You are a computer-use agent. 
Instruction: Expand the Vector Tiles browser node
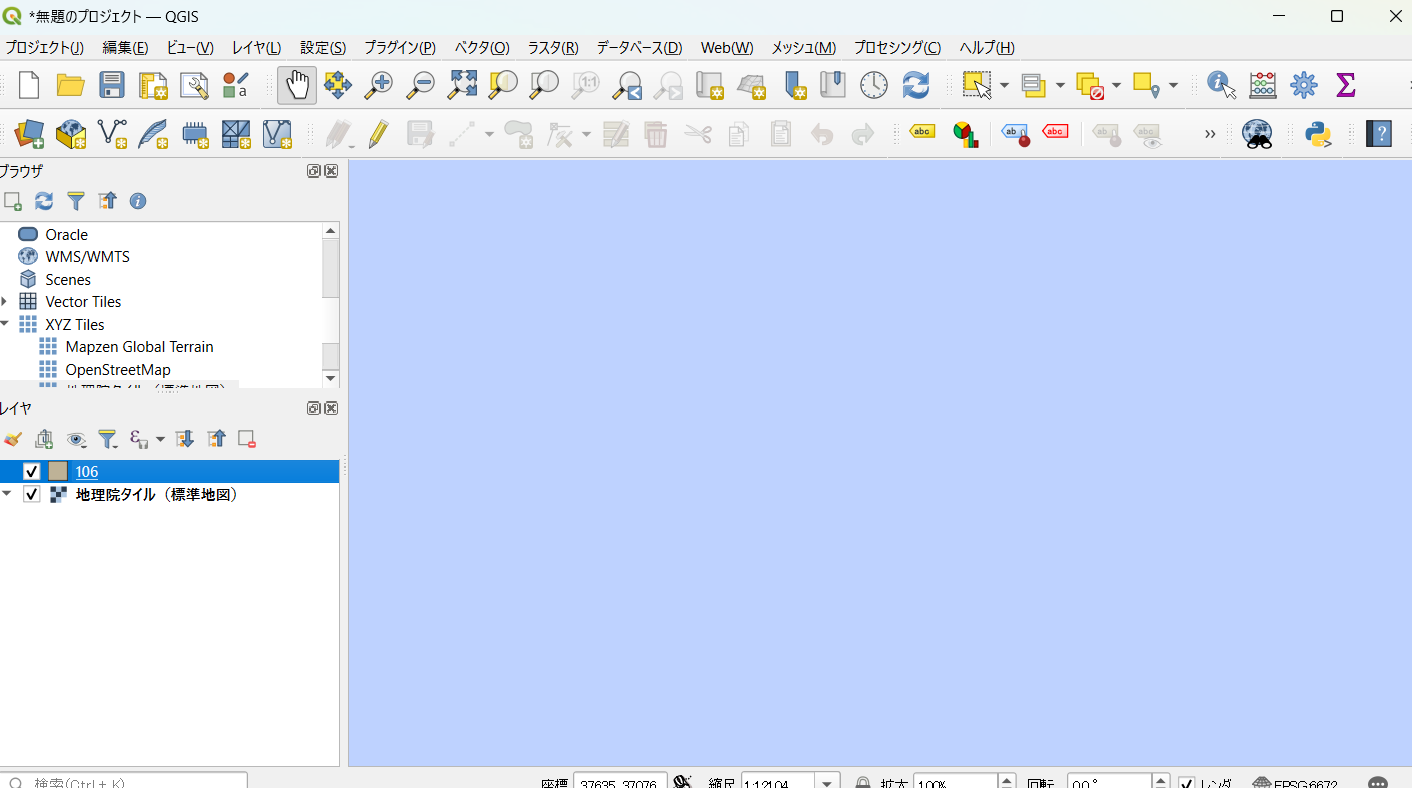pos(5,301)
